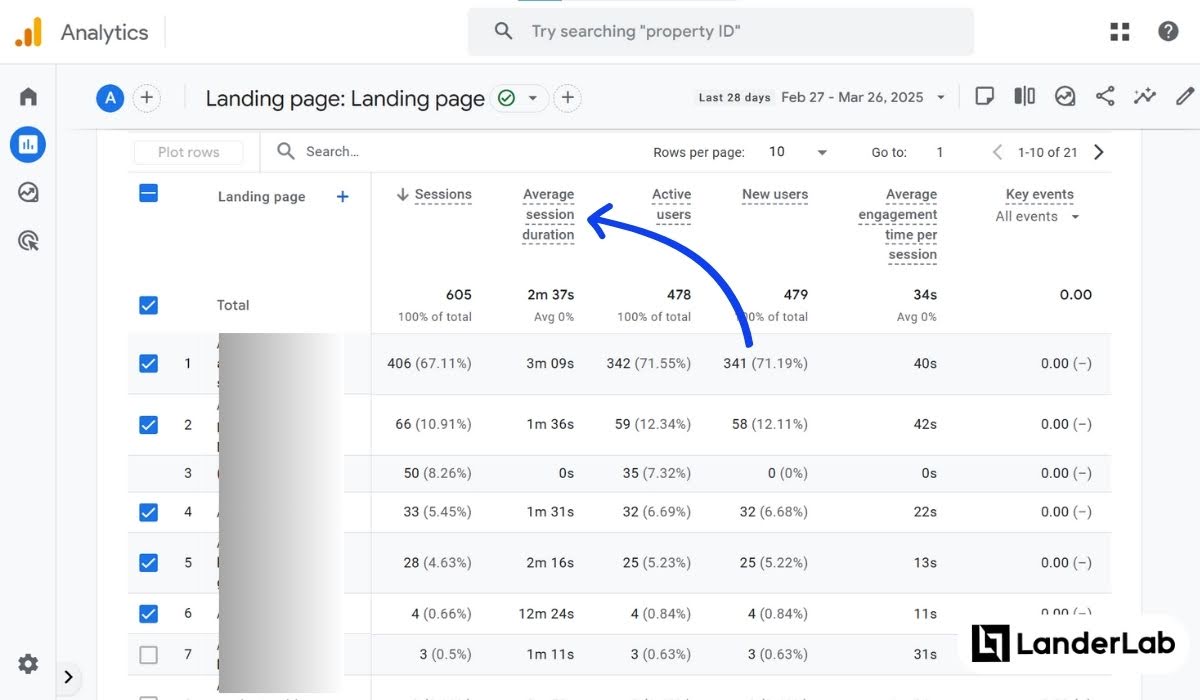Screen dimensions: 1200x700
Task: Sort by Average engagement time per session
Action: [x=898, y=225]
